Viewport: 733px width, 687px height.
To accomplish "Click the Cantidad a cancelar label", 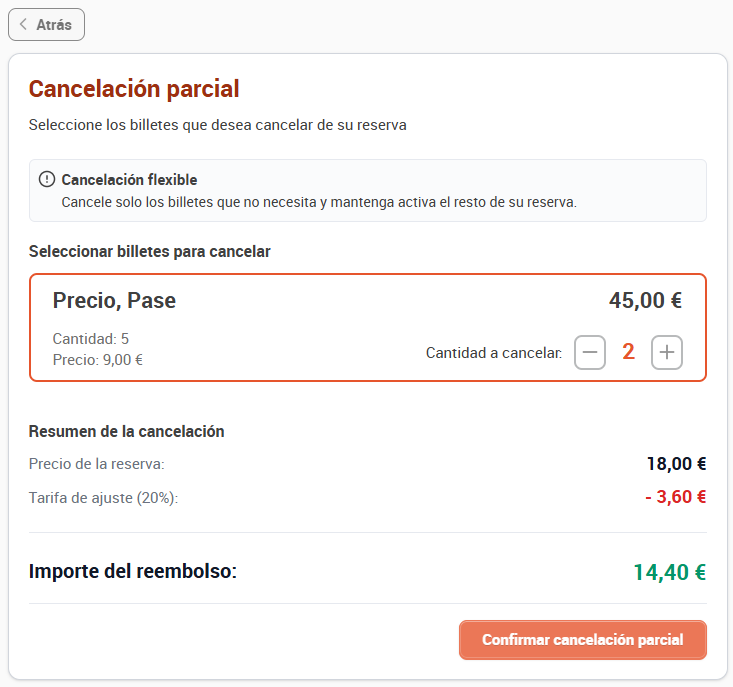I will [x=494, y=353].
